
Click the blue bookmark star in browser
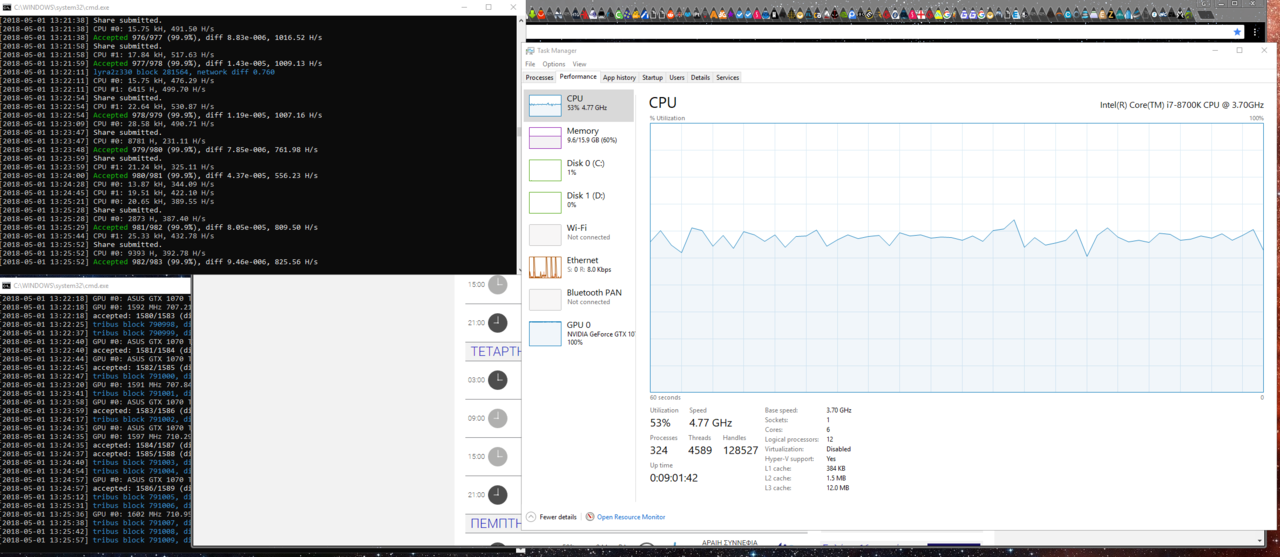click(1237, 32)
